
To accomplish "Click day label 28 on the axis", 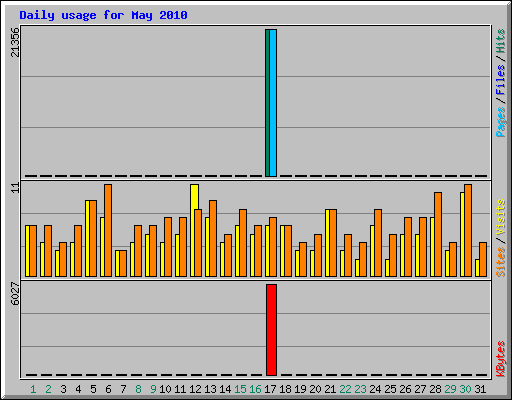I will point(435,389).
